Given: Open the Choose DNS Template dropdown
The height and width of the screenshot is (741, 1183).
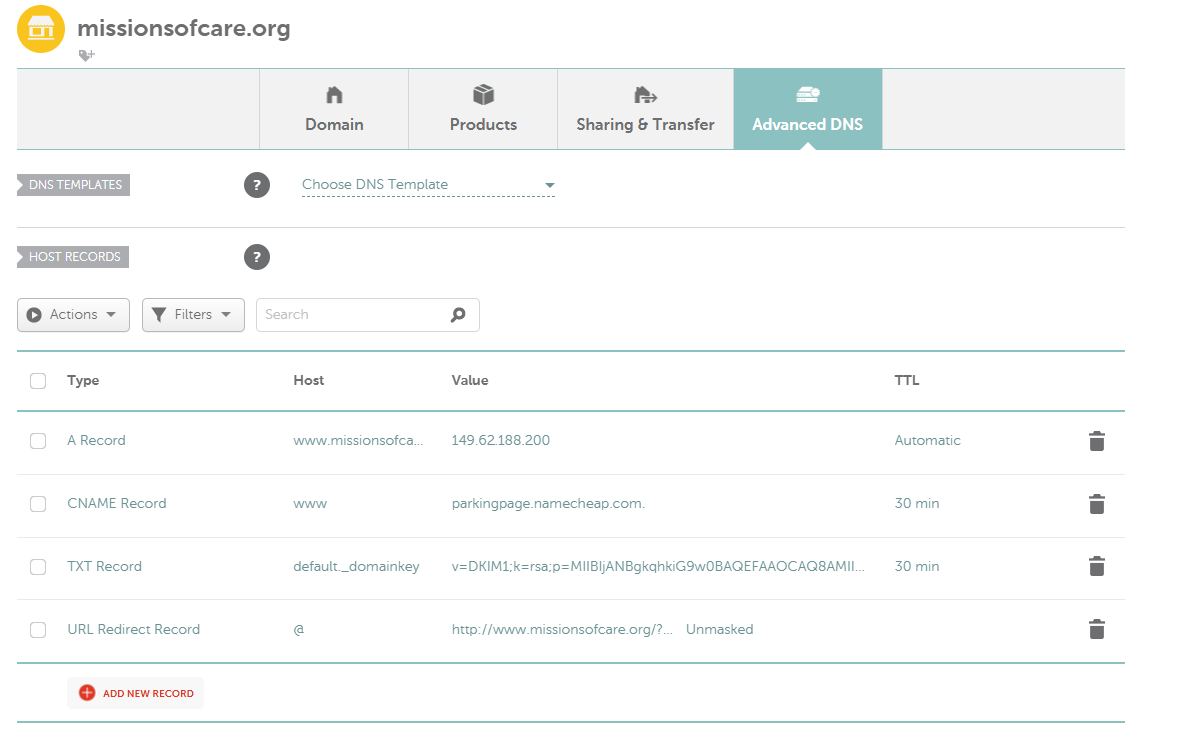Looking at the screenshot, I should 428,185.
